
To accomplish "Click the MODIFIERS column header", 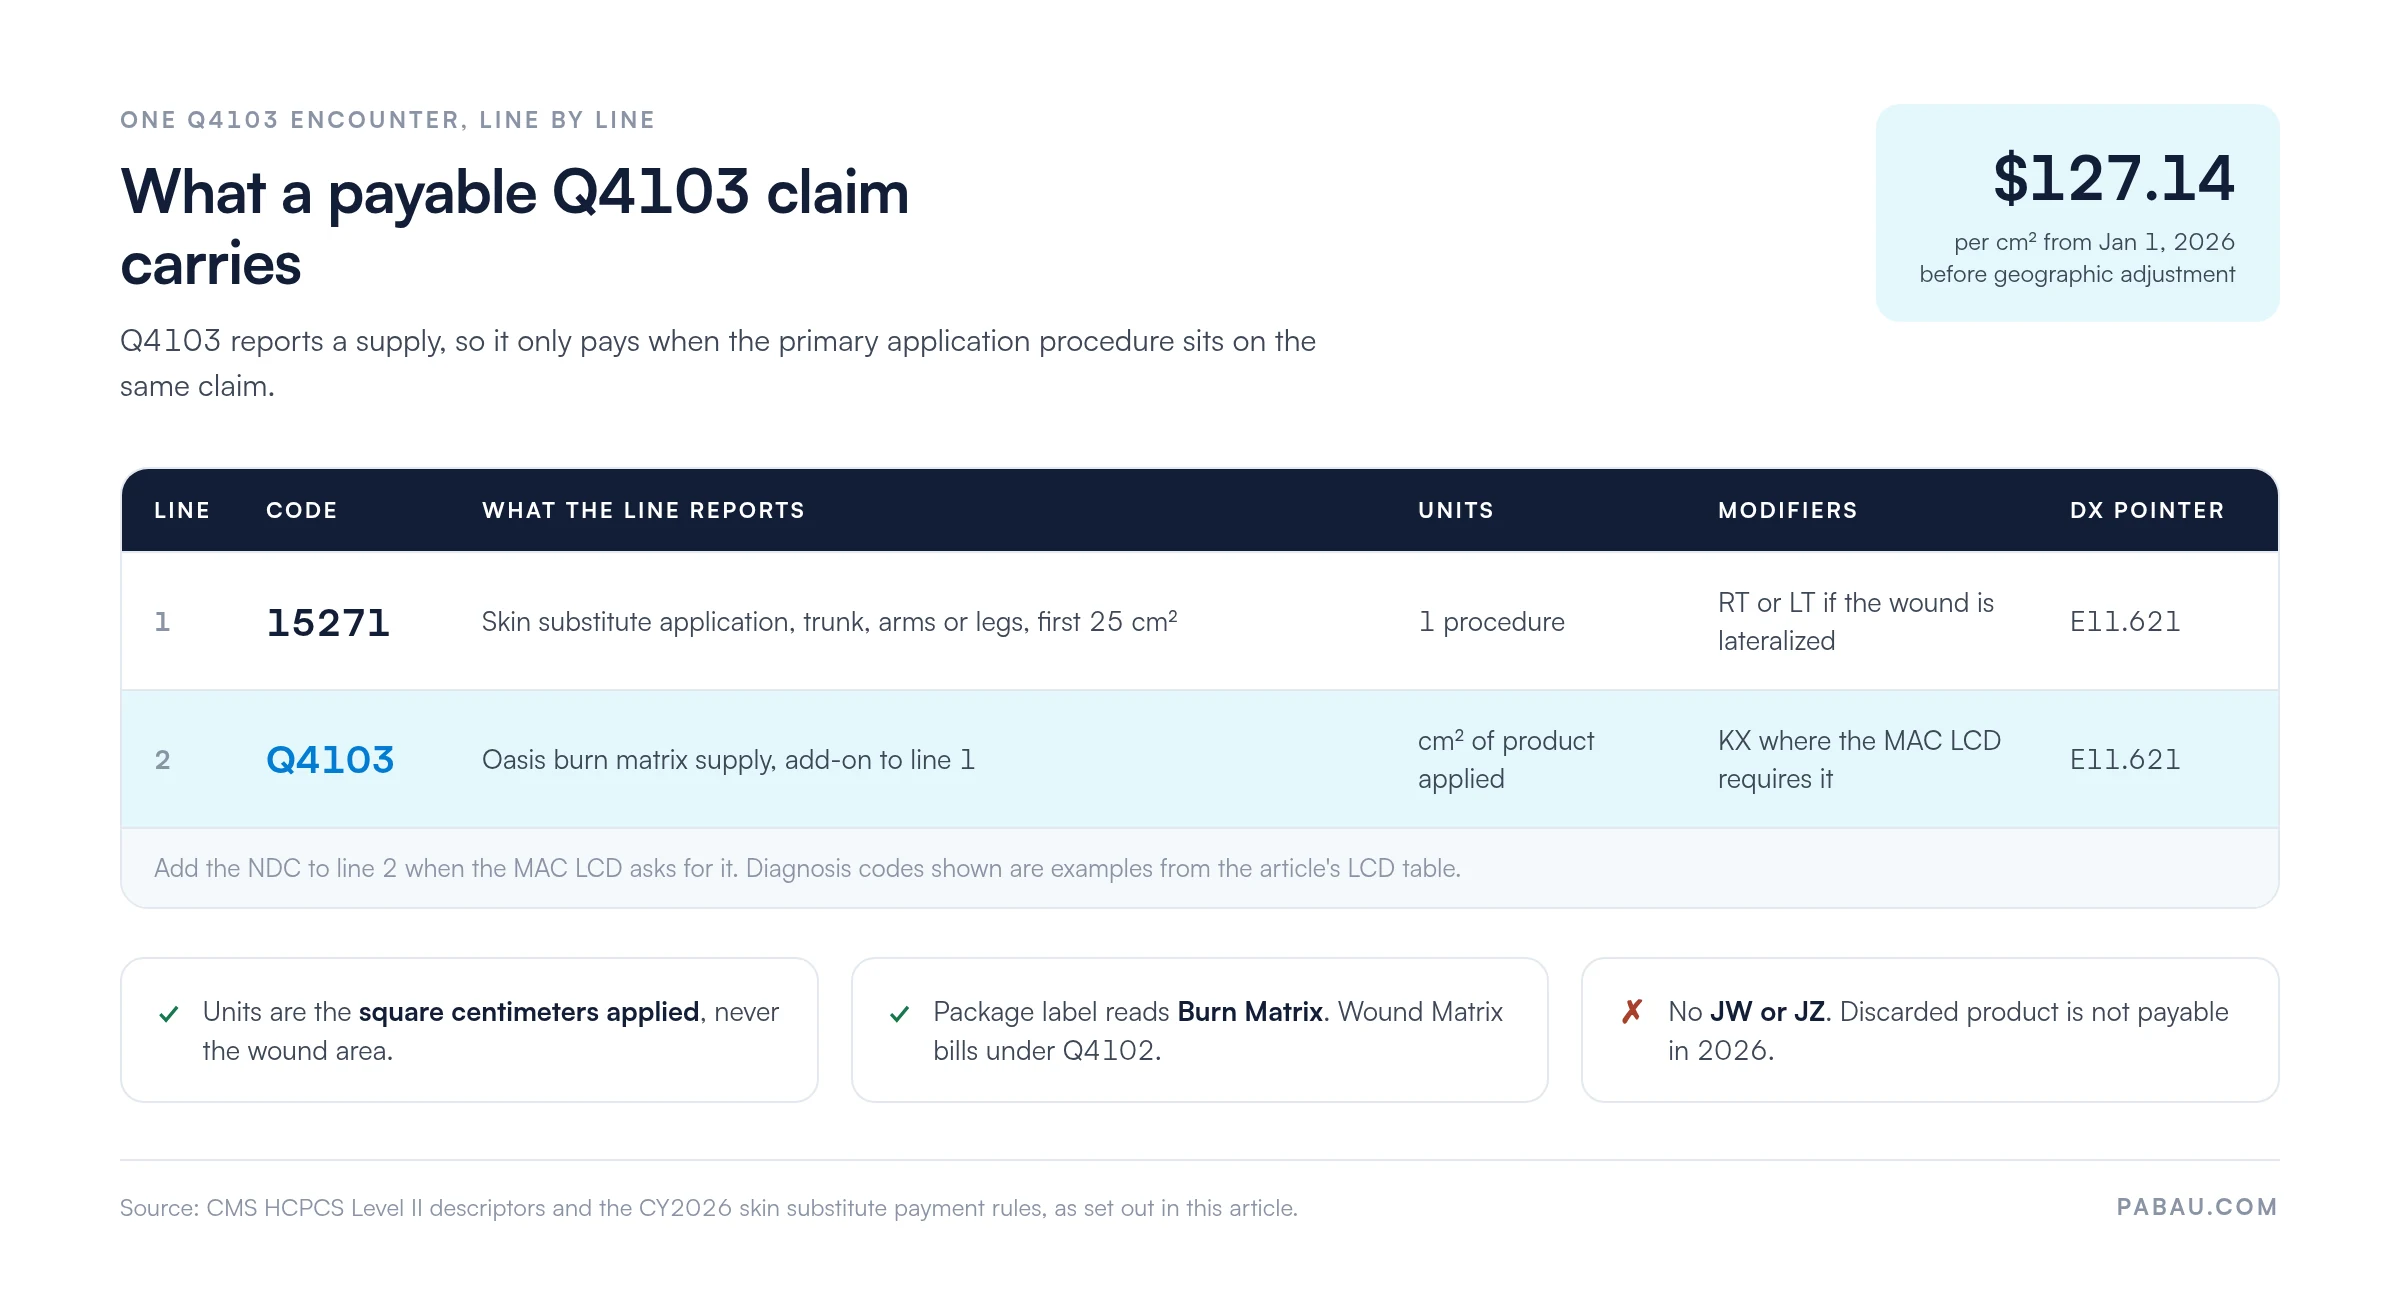I will coord(1787,510).
